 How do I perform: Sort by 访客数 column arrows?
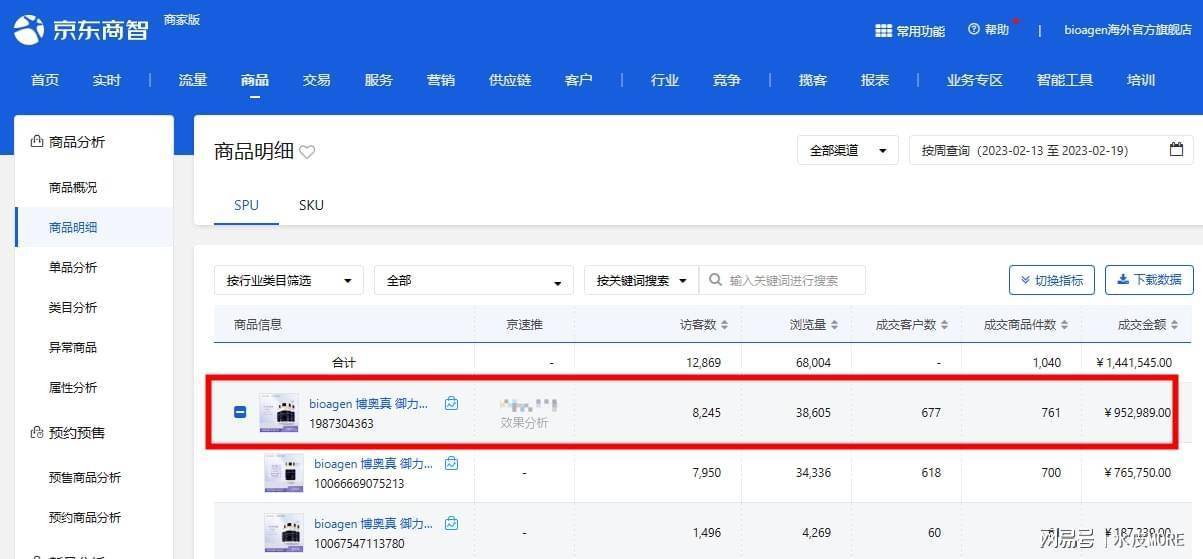pyautogui.click(x=724, y=325)
